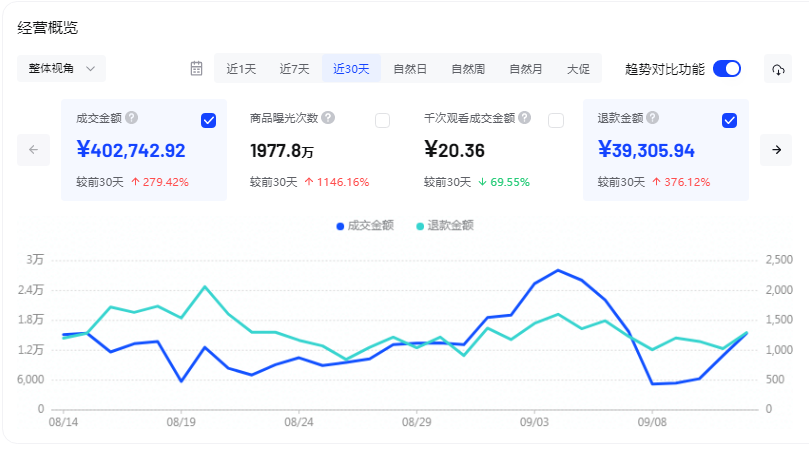Uncheck the 退款金额 metric checkbox
This screenshot has width=809, height=451.
[x=730, y=121]
